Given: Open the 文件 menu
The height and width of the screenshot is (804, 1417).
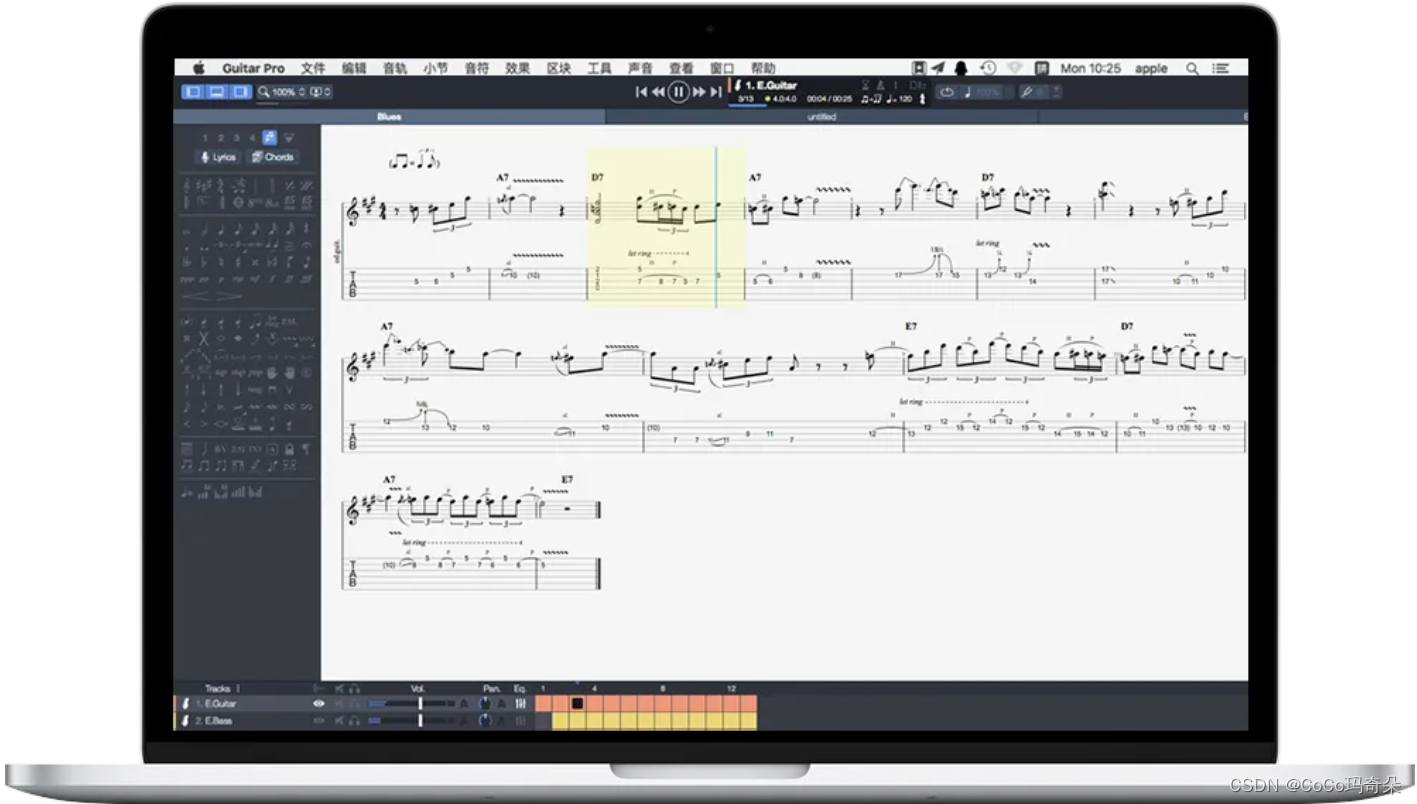Looking at the screenshot, I should click(x=313, y=68).
